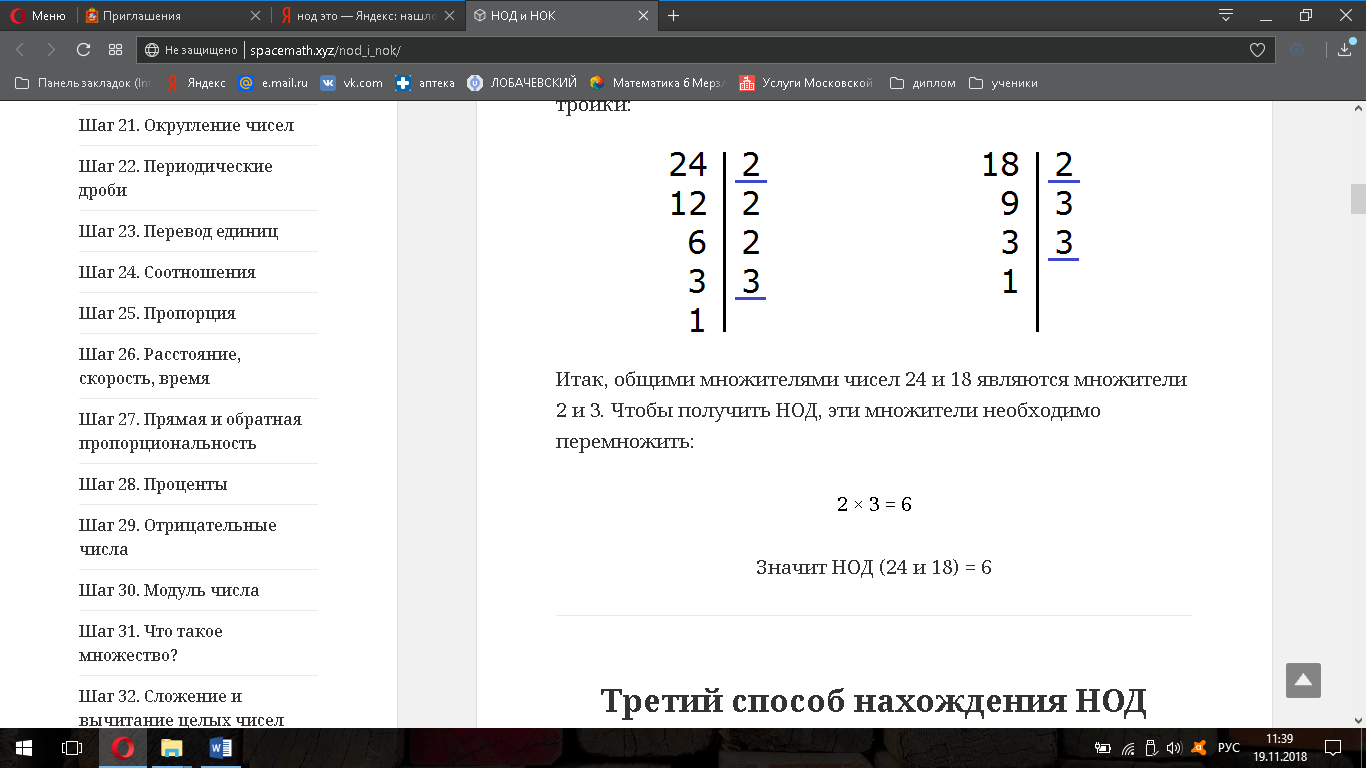Open Шаг 24. Соотношения
1366x768 pixels.
(x=167, y=272)
